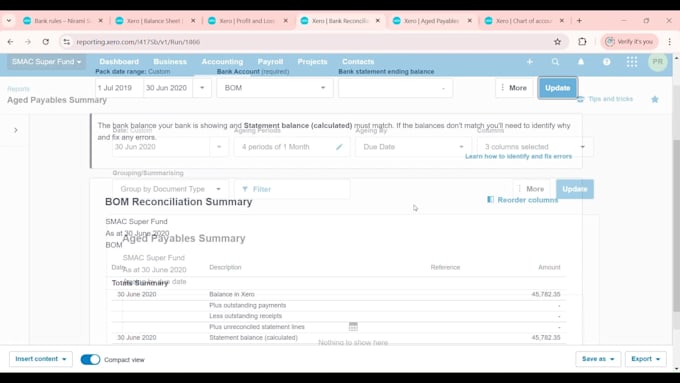Click the browser address bar URL

pos(138,42)
